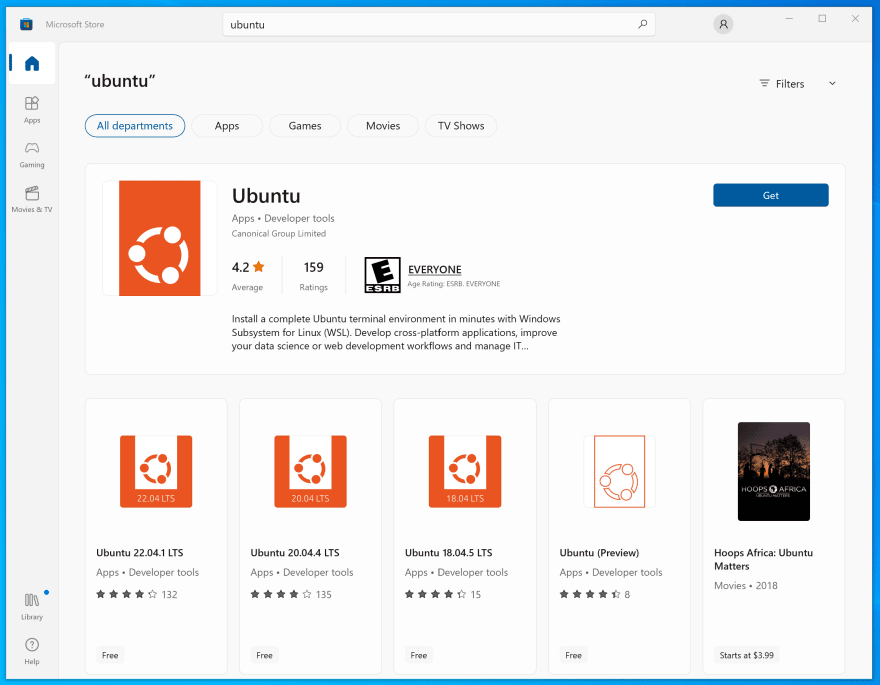Open the user account profile icon
The width and height of the screenshot is (880, 685).
[723, 24]
